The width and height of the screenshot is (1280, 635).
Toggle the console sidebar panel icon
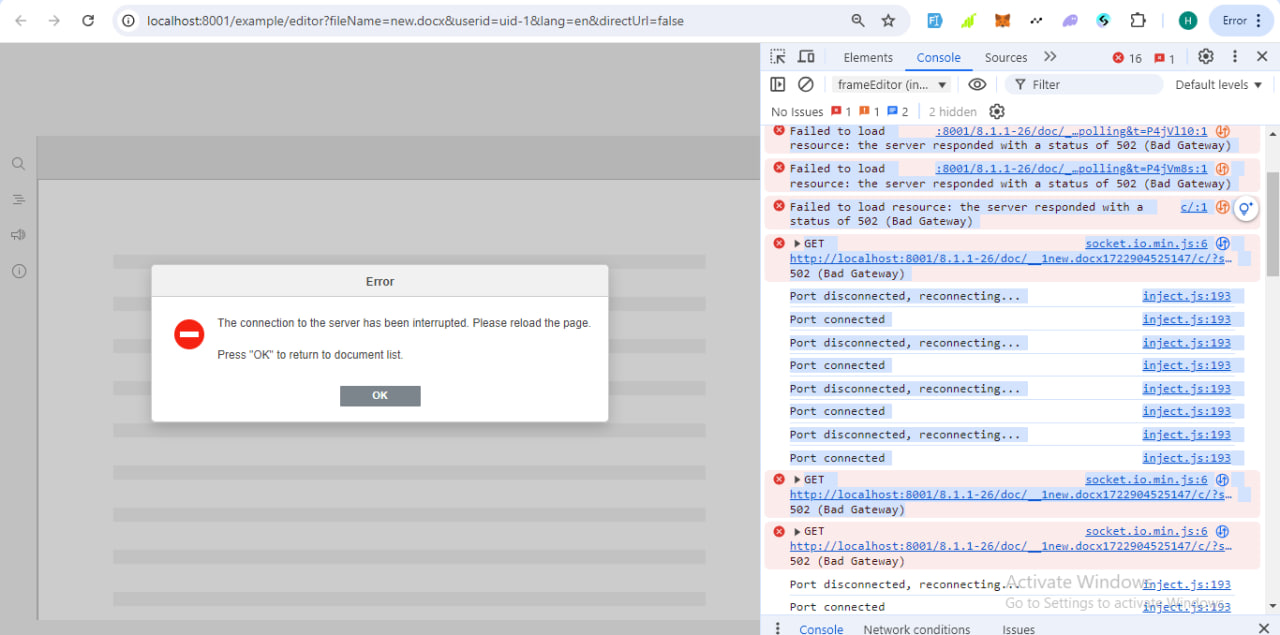(x=778, y=85)
